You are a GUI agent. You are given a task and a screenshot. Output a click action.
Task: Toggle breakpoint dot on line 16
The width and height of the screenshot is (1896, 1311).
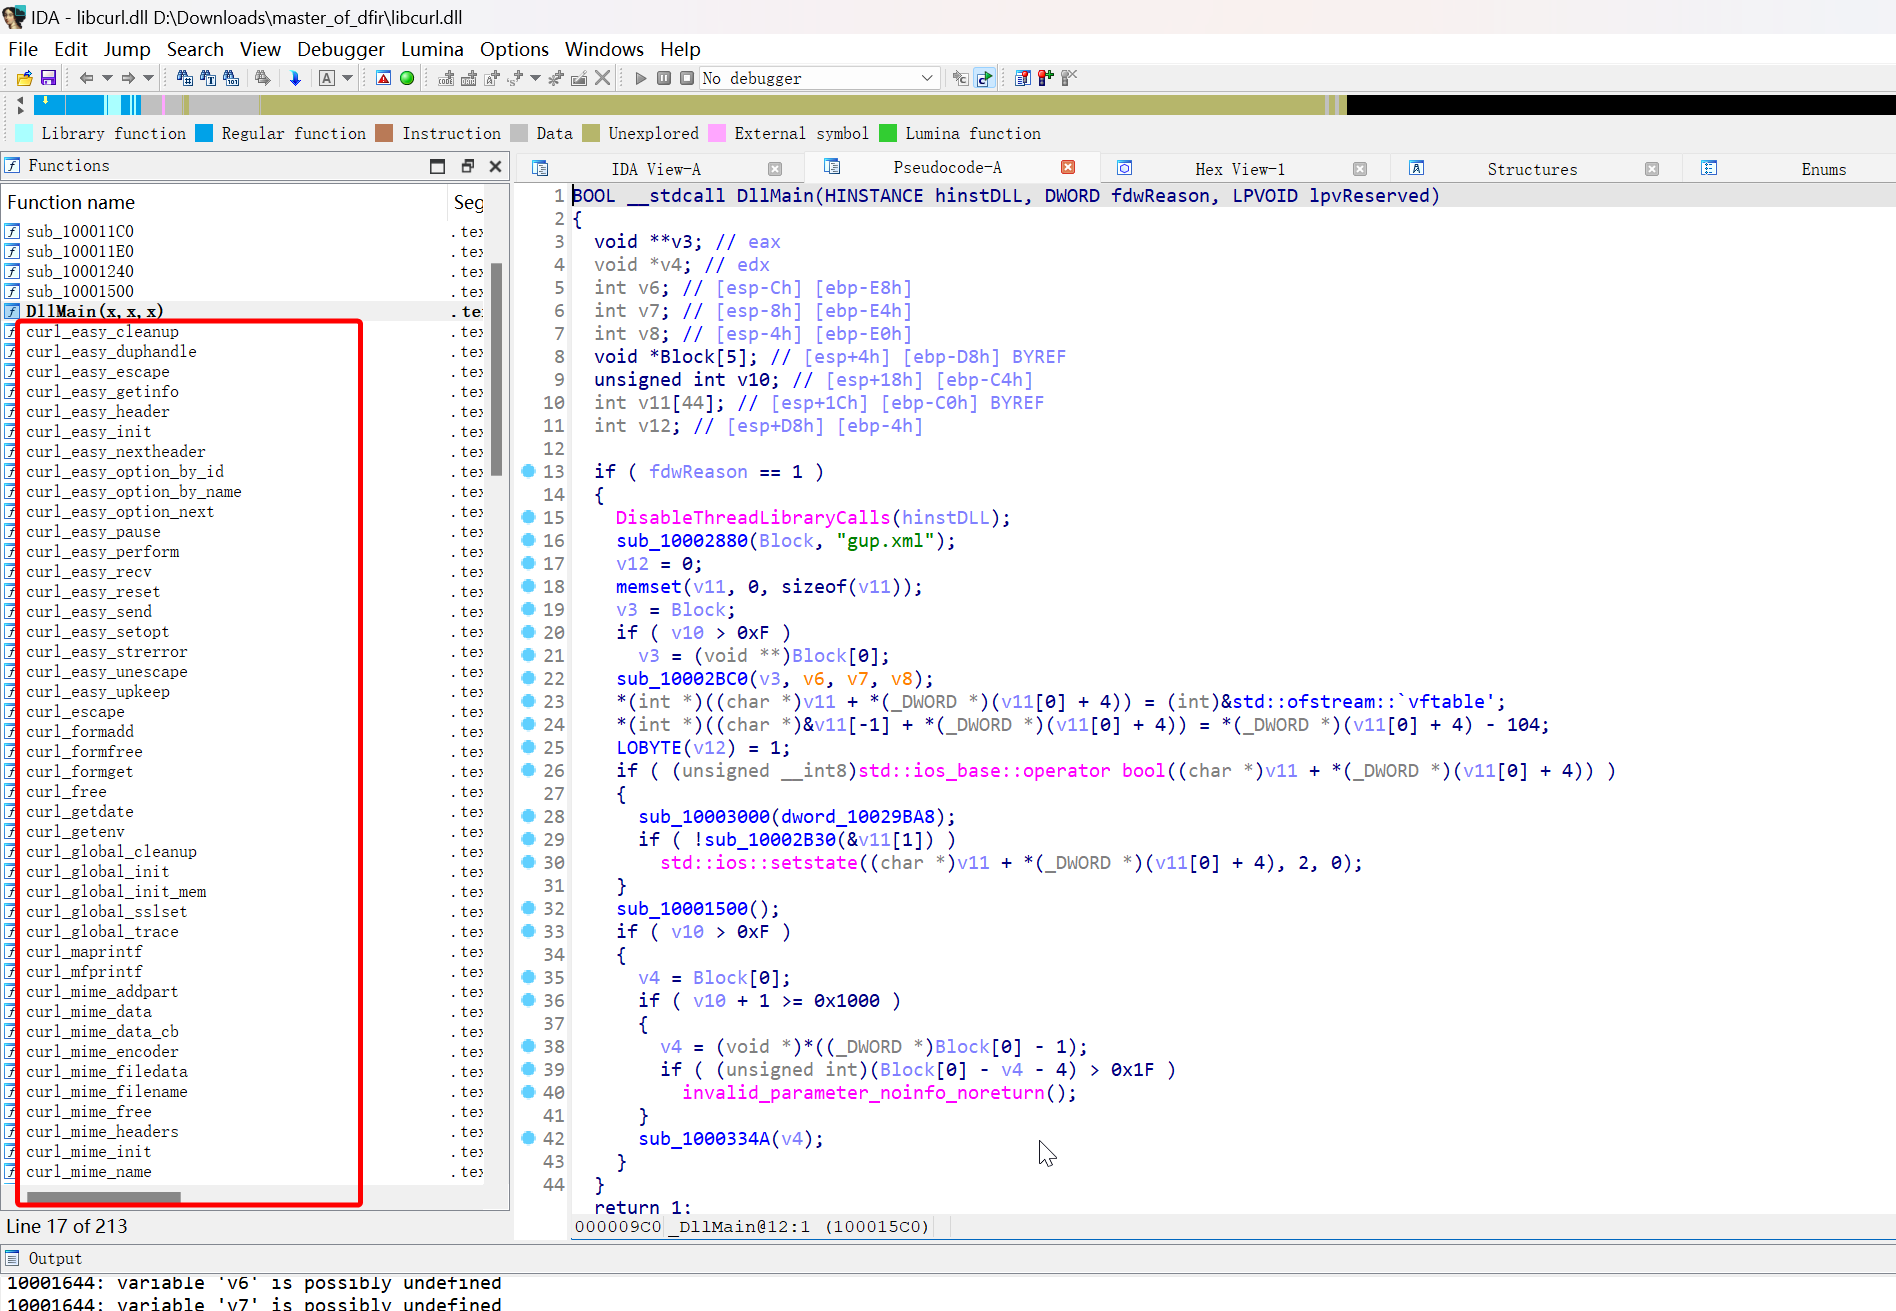pos(528,540)
